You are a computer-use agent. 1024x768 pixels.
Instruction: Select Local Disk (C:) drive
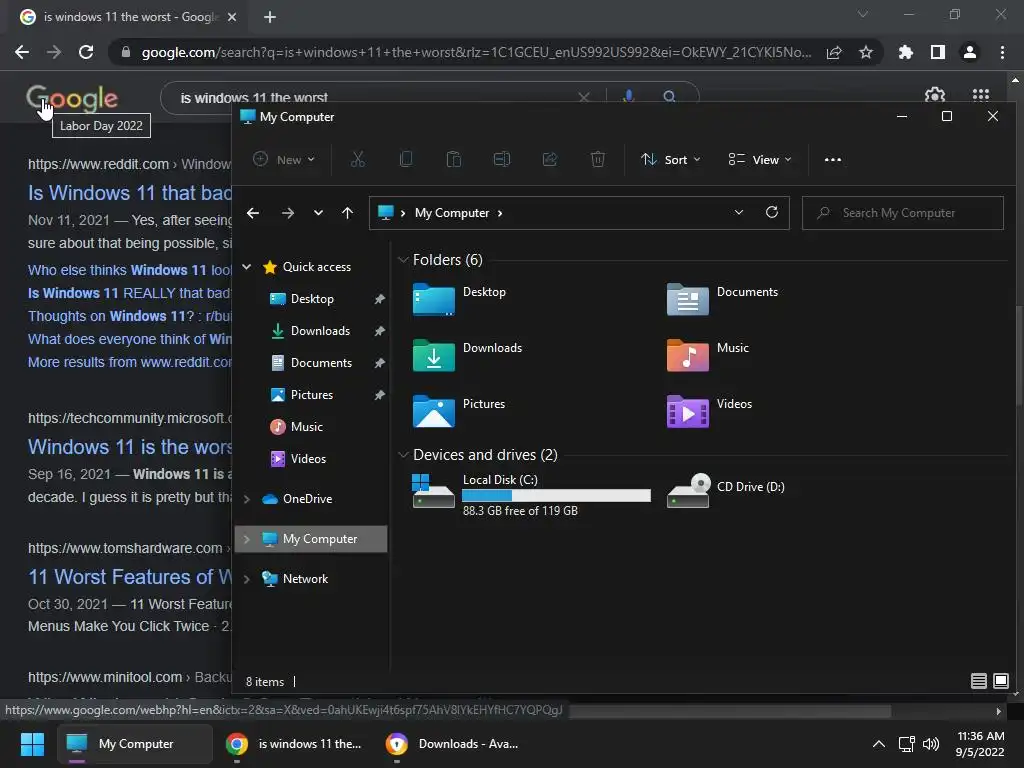coord(532,494)
